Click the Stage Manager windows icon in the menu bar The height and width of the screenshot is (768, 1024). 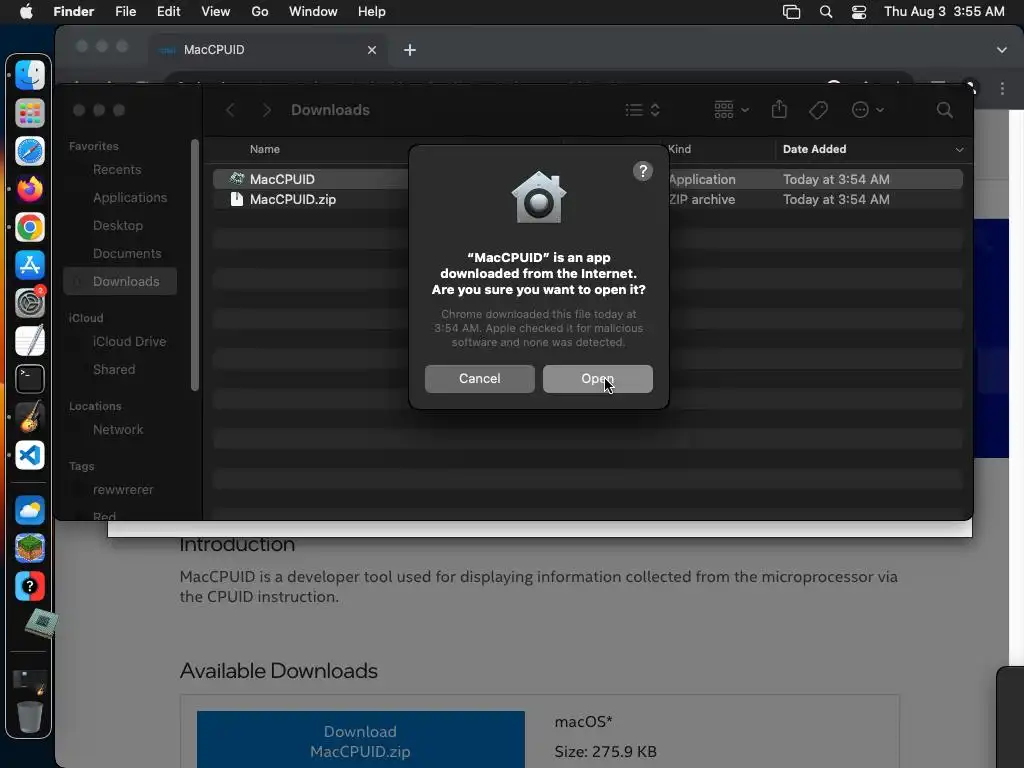[792, 12]
